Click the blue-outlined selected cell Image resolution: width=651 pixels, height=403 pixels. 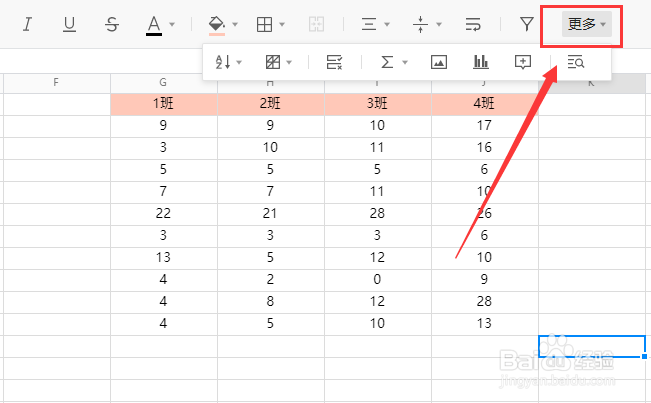pos(592,346)
